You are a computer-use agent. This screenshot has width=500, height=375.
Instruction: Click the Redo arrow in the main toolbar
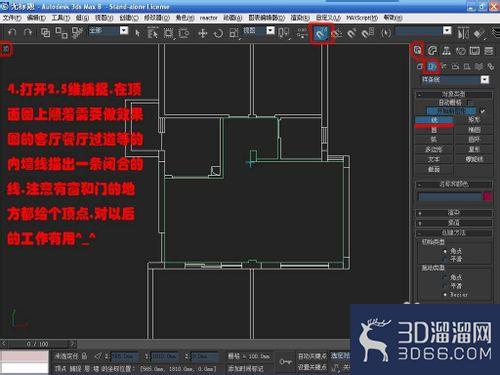coord(28,33)
